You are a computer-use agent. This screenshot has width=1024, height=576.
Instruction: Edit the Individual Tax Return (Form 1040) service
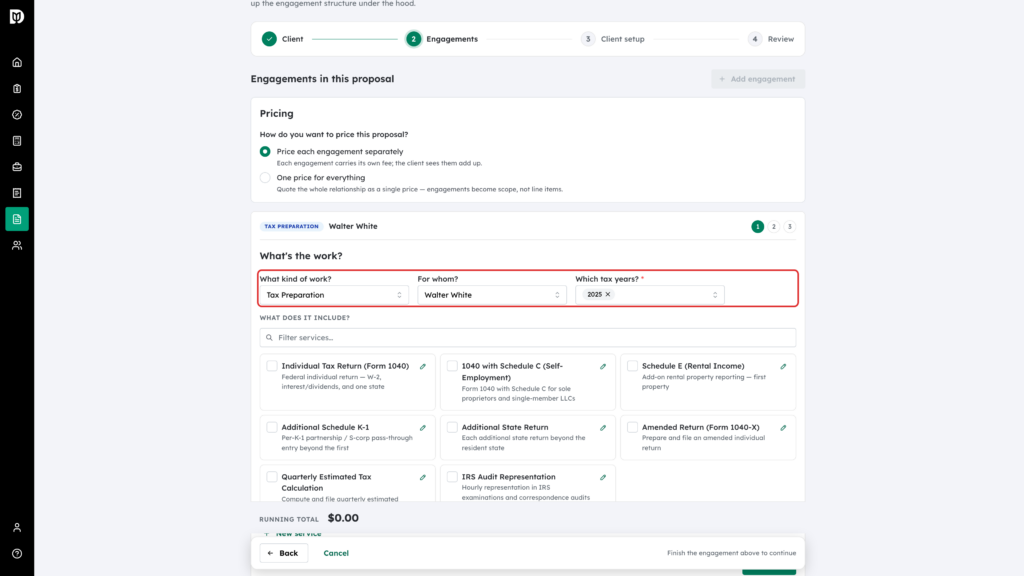point(423,366)
